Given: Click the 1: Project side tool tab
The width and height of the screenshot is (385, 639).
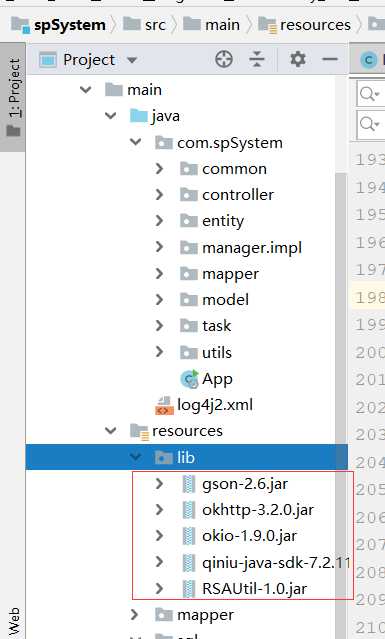Looking at the screenshot, I should pos(14,97).
